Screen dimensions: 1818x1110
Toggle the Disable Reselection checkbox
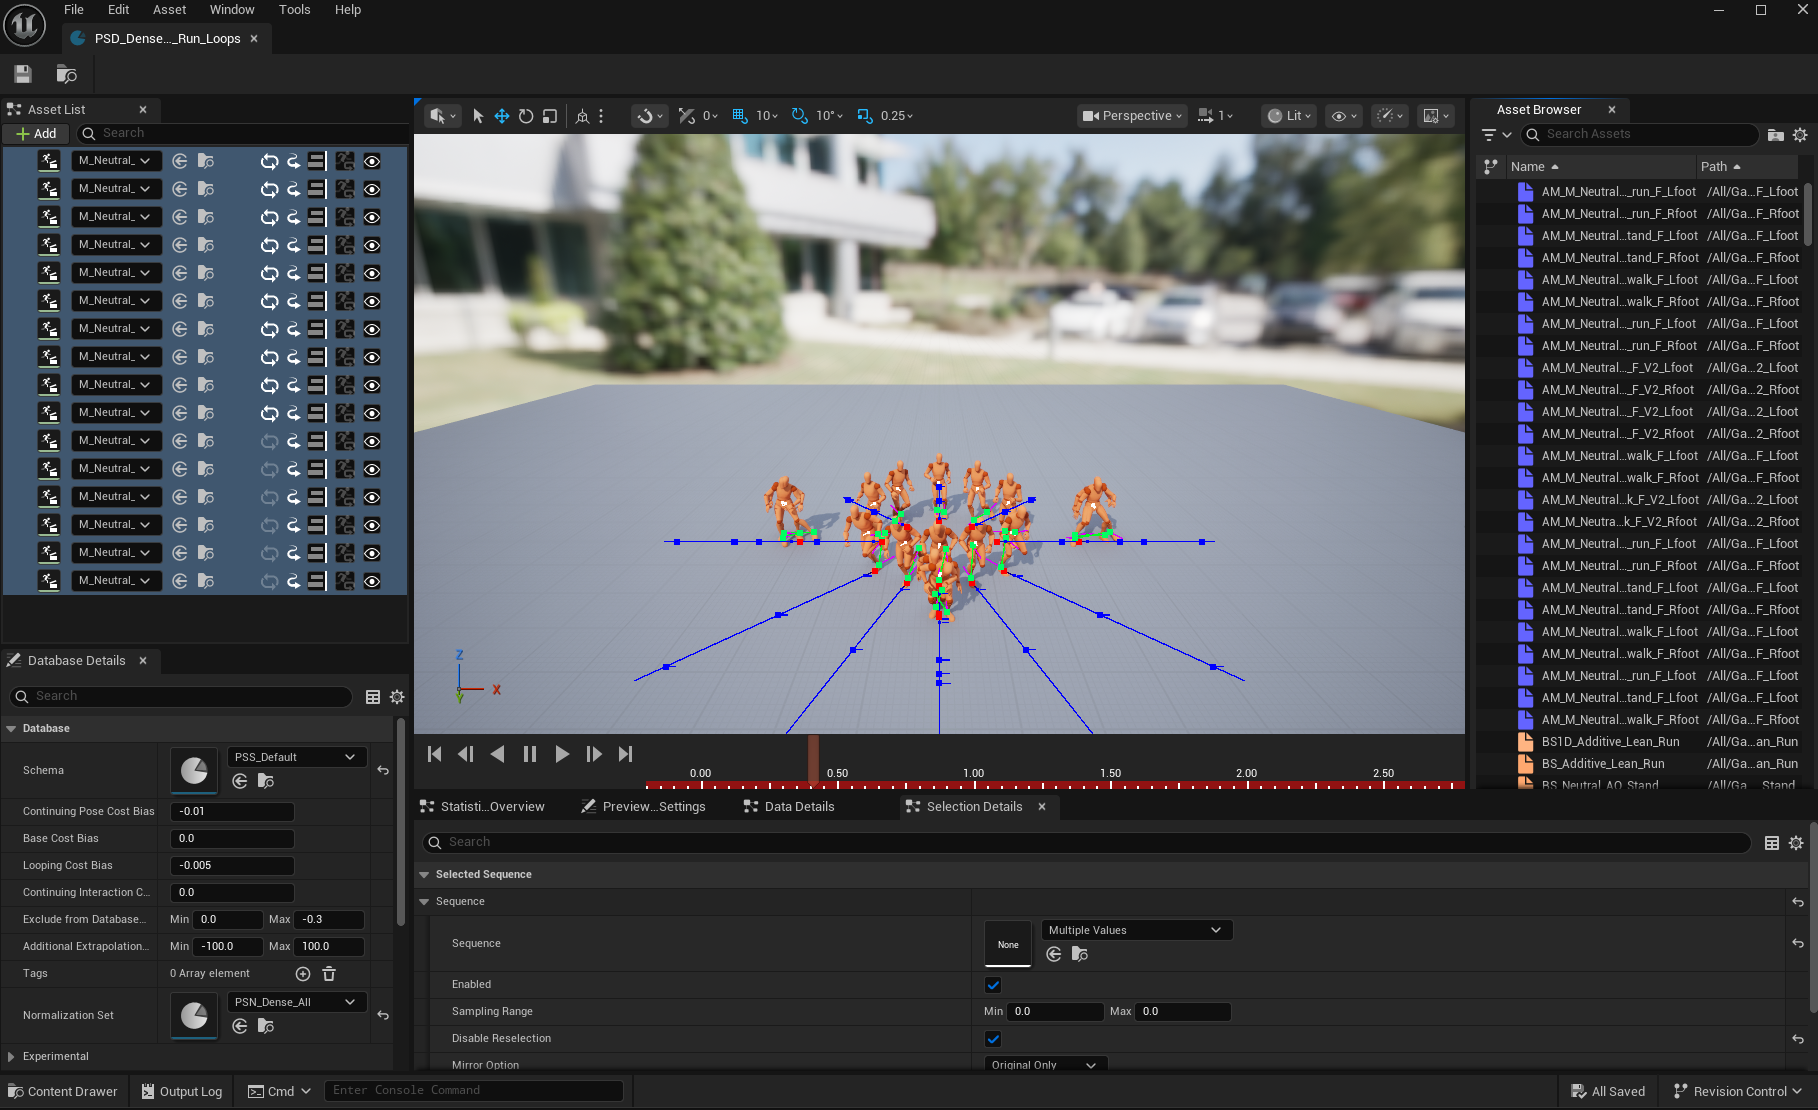993,1039
